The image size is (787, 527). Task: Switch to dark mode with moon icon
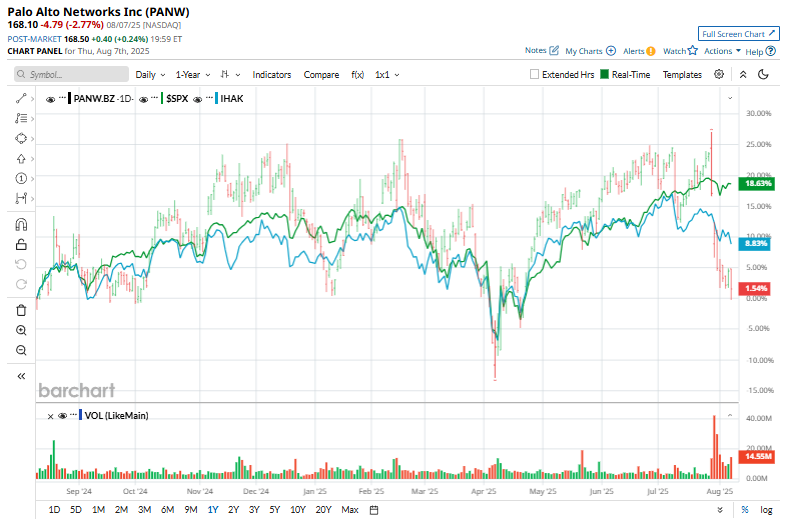click(x=763, y=74)
